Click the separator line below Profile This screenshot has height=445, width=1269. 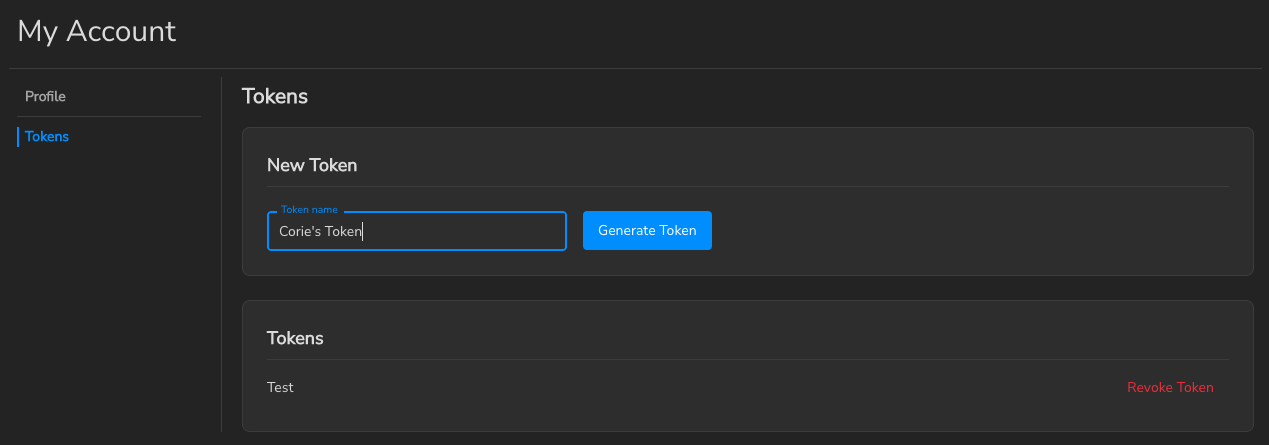[x=109, y=117]
